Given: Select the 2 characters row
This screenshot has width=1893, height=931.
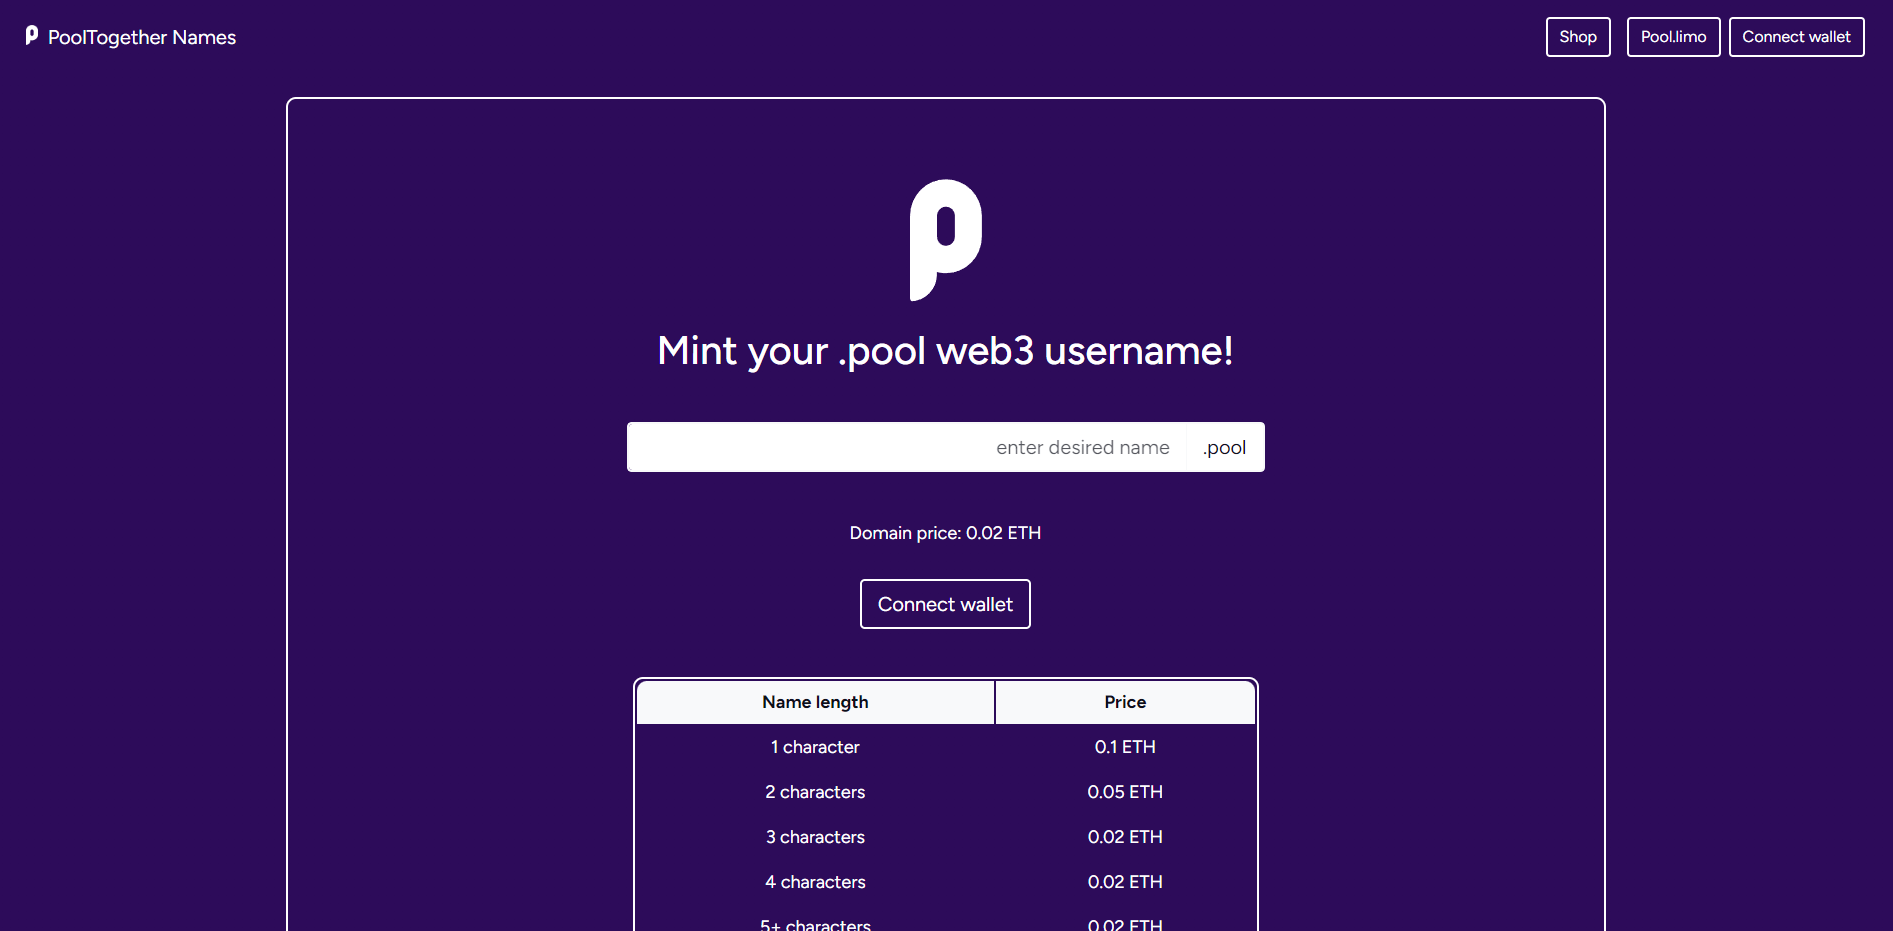Looking at the screenshot, I should [x=945, y=792].
